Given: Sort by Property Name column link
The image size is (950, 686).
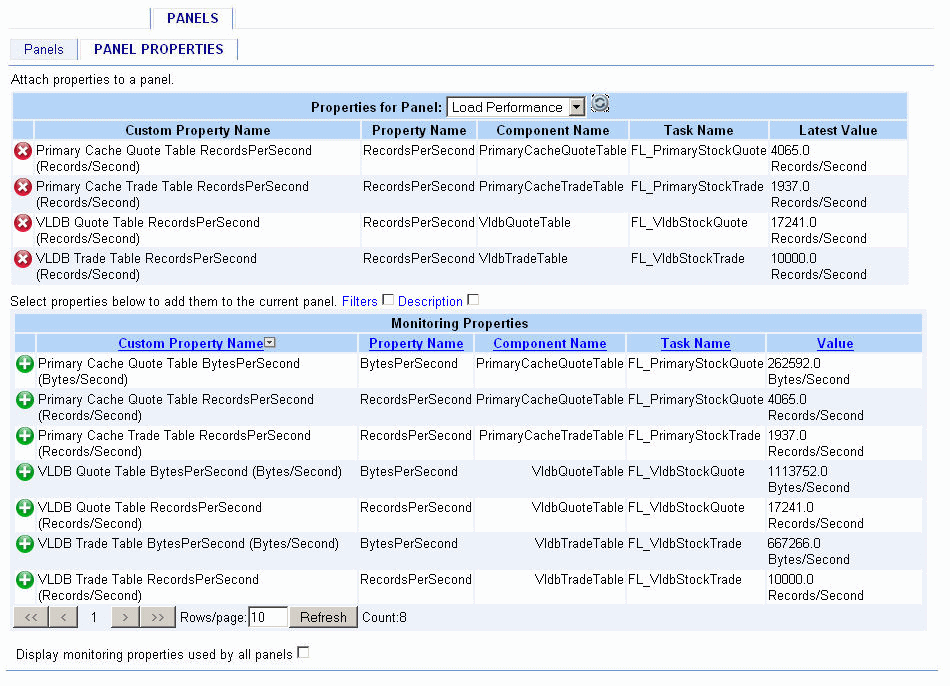Looking at the screenshot, I should tap(416, 344).
